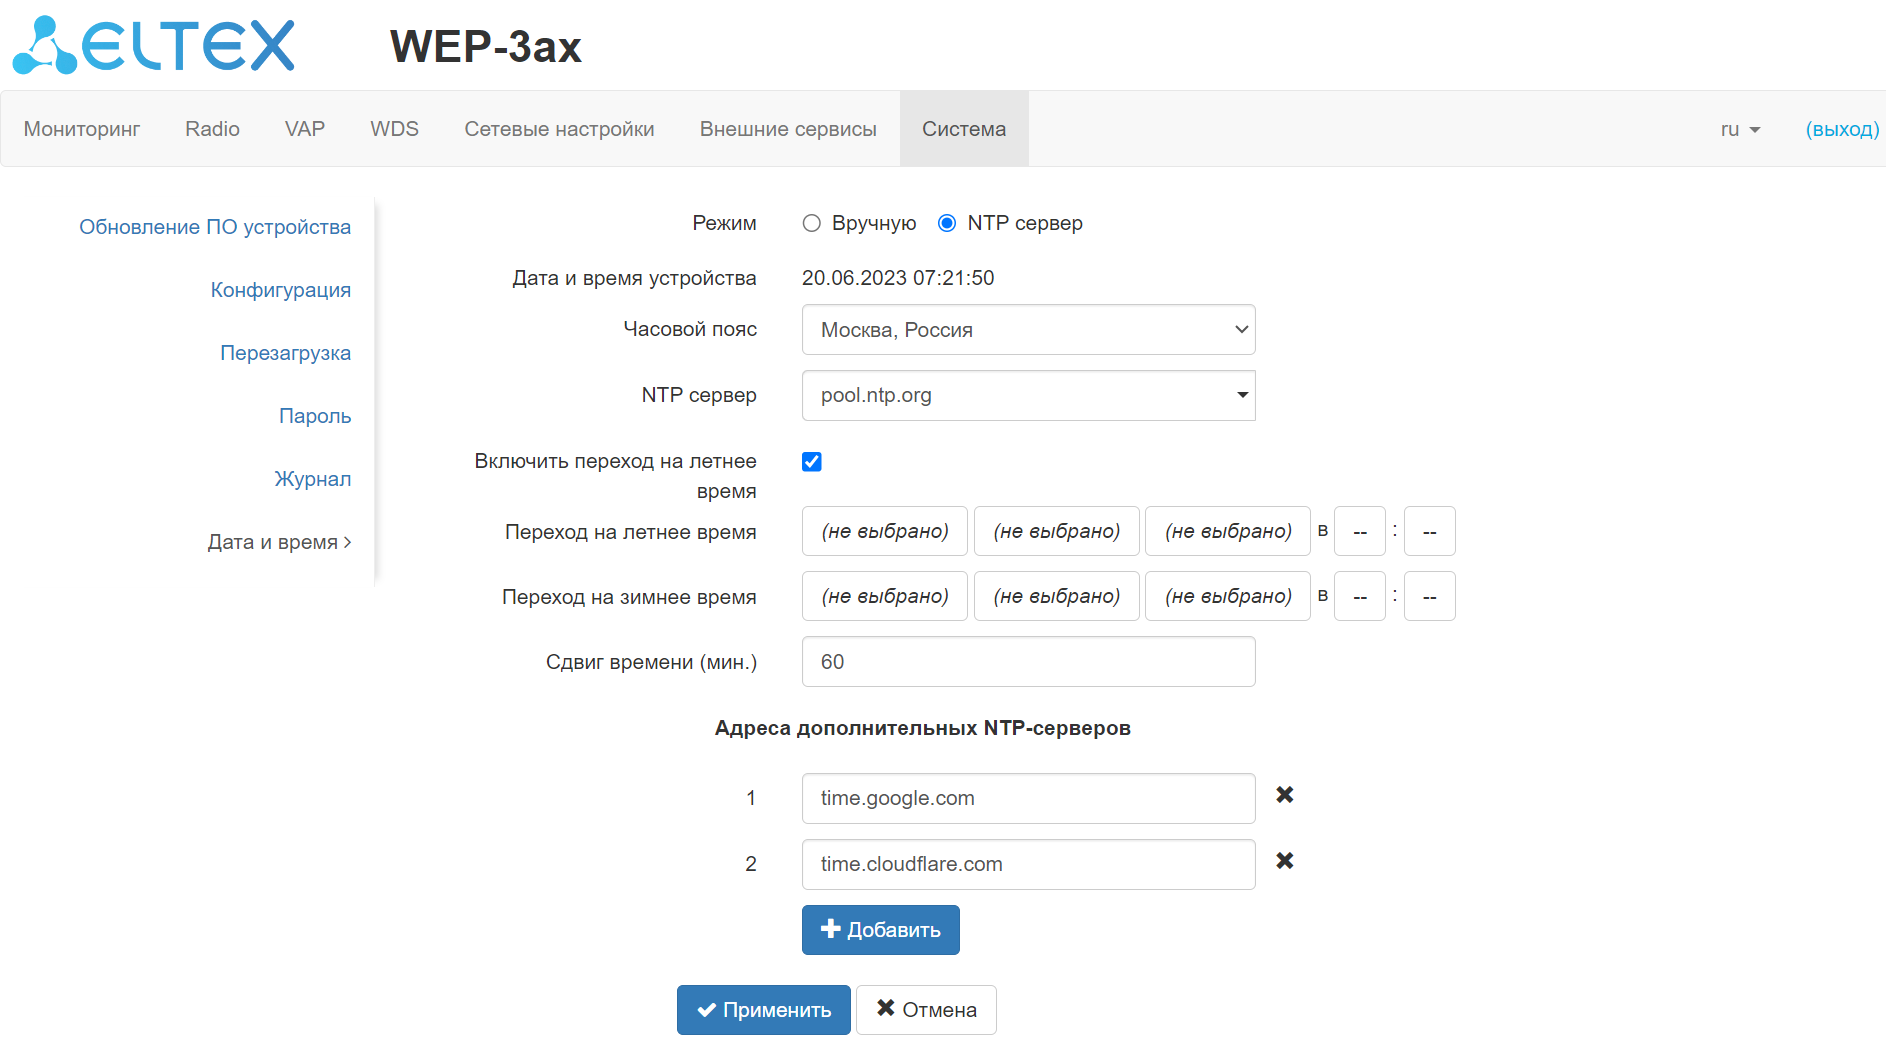Open Обновление ПО устройства in sidebar

215,227
